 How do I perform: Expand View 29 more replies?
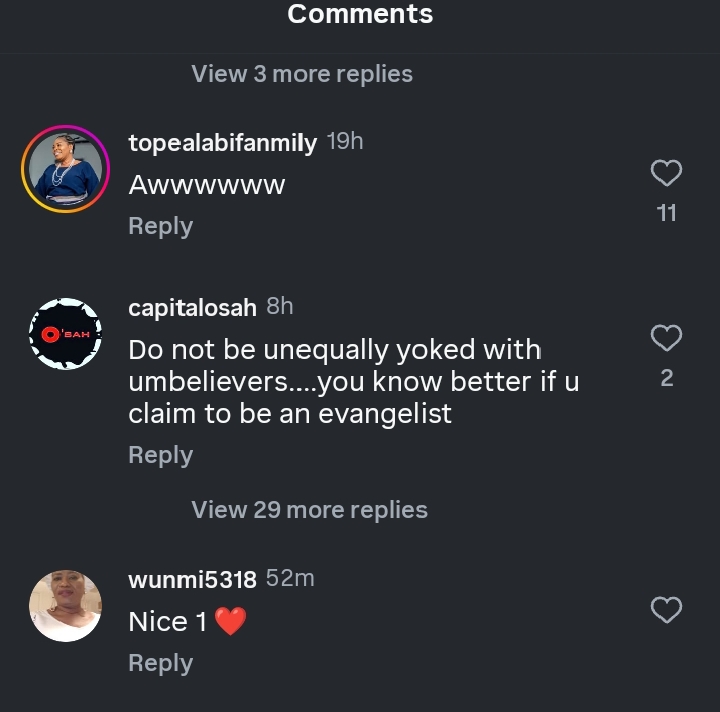pos(309,510)
